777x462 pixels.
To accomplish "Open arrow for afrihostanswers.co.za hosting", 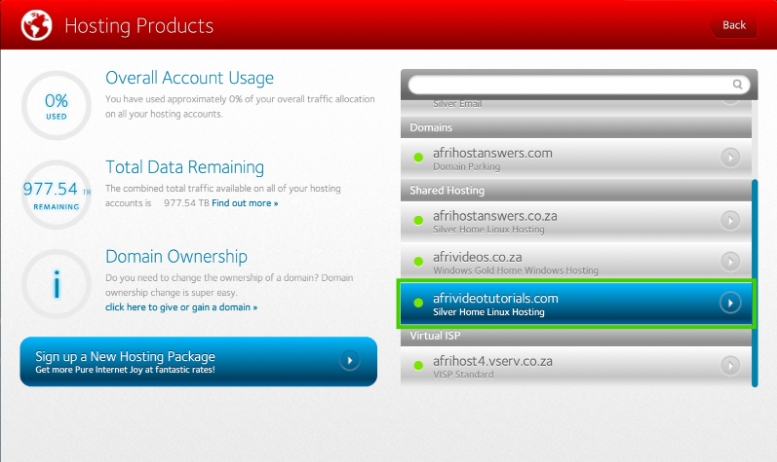I will [730, 219].
